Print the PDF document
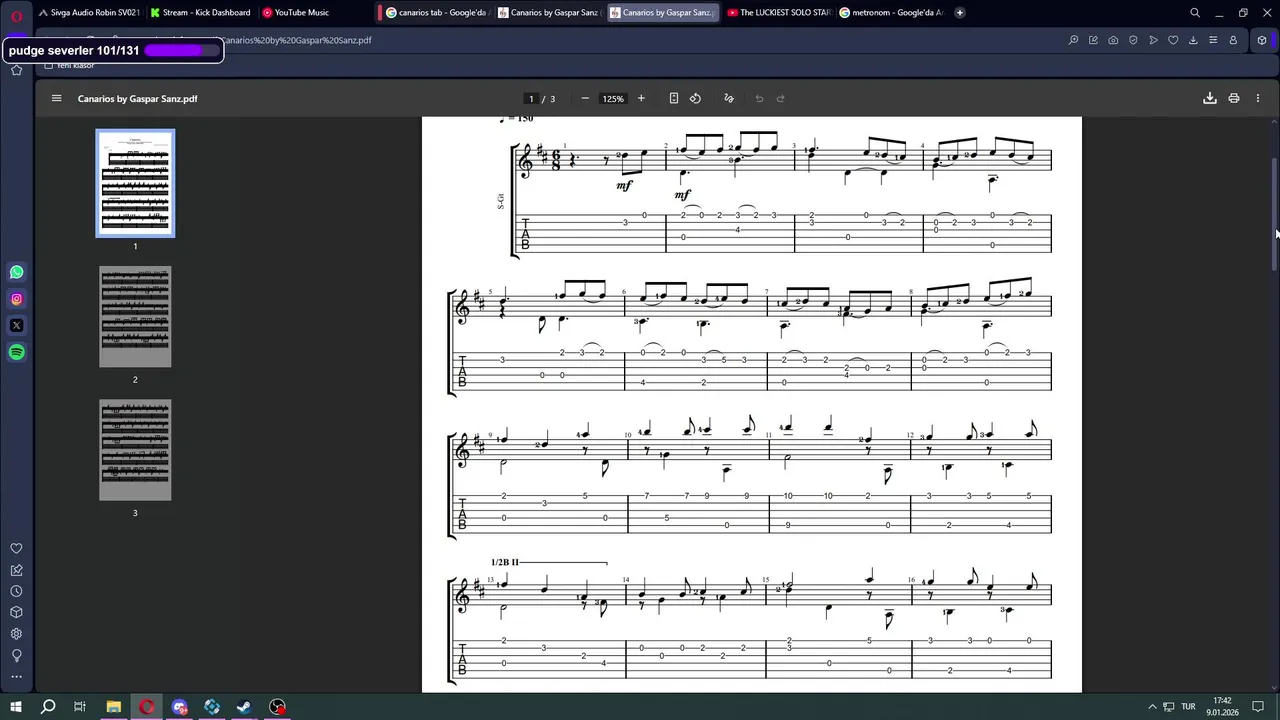Viewport: 1280px width, 720px height. pyautogui.click(x=1234, y=98)
